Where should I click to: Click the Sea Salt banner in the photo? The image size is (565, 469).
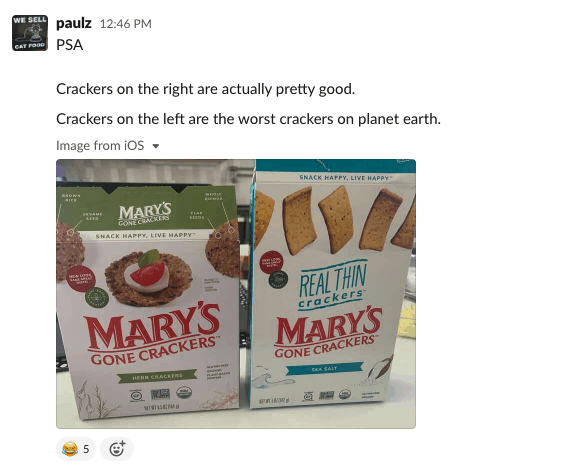[x=324, y=368]
